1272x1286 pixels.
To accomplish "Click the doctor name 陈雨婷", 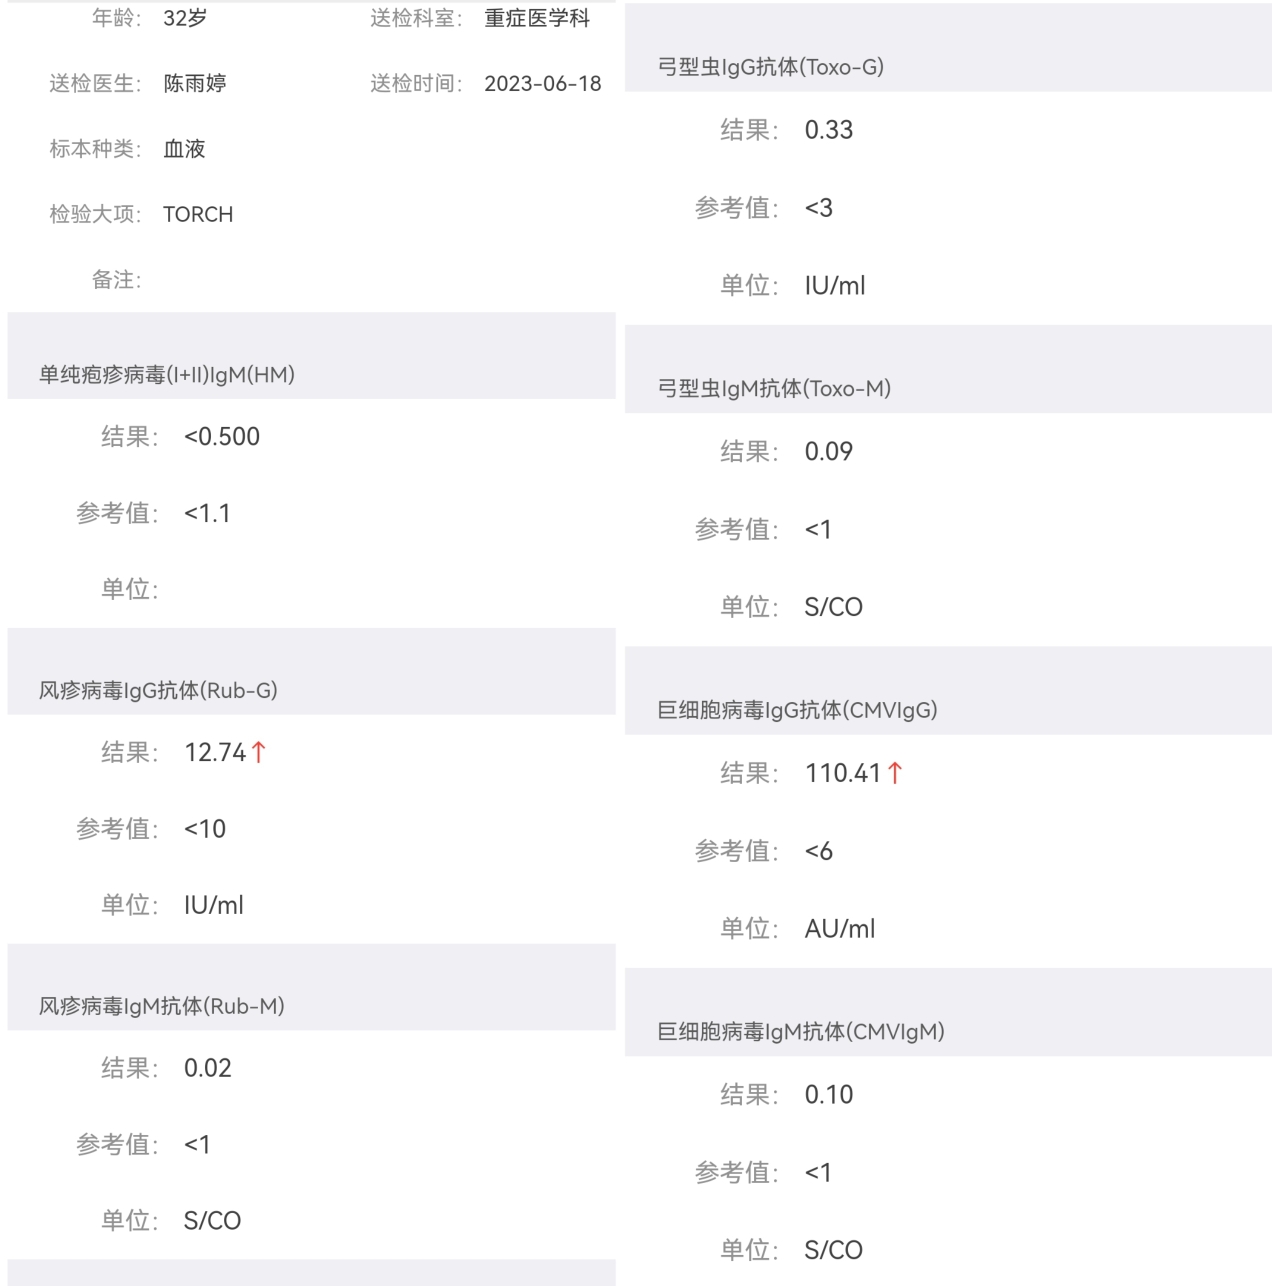I will [195, 84].
